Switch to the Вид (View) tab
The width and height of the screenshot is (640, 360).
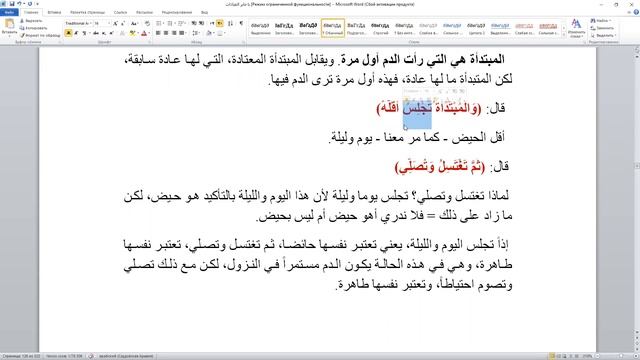204,12
